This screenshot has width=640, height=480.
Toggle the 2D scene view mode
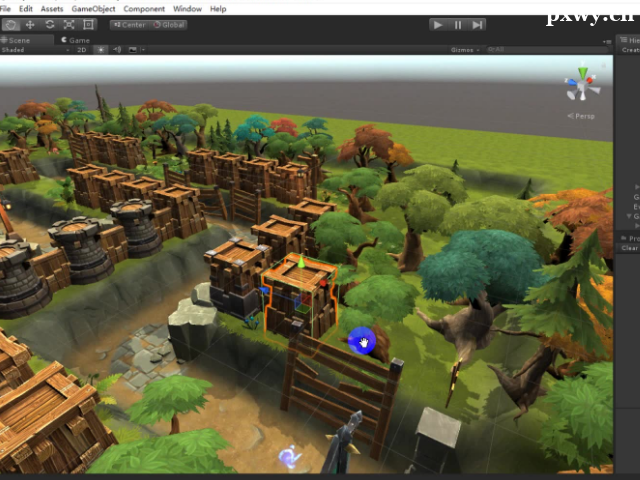coord(82,49)
